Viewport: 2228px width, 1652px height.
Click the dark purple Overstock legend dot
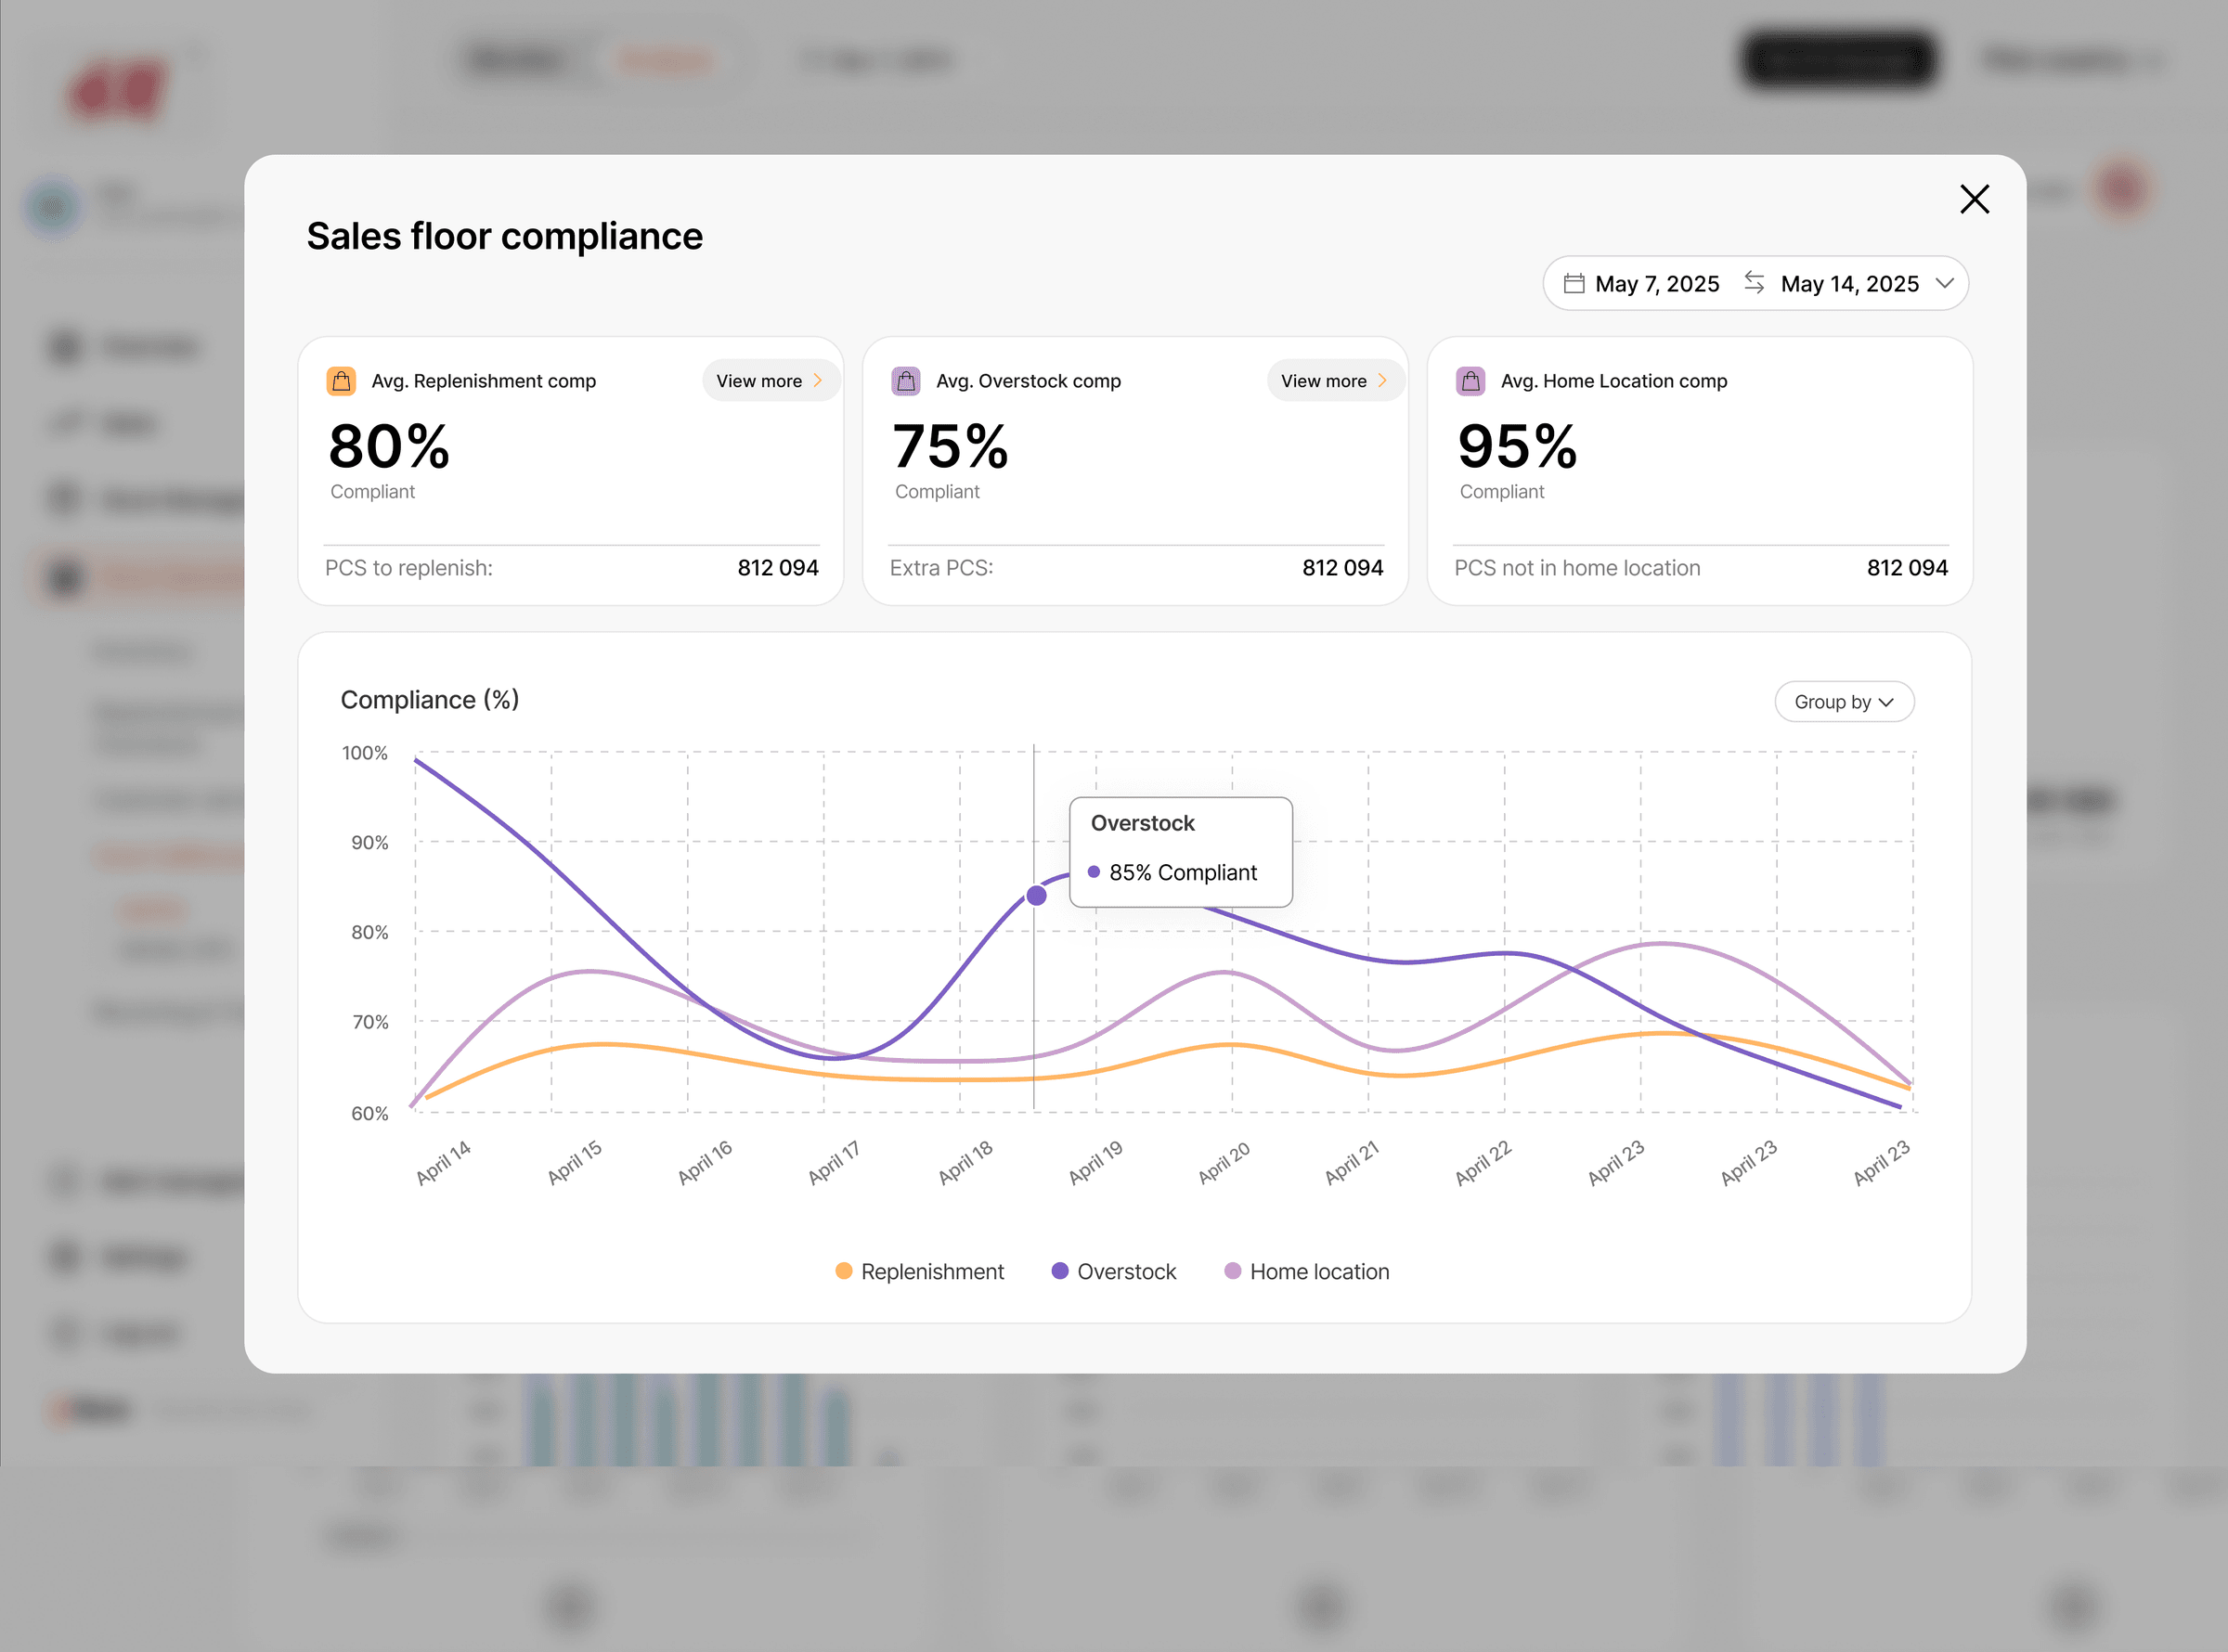[x=1060, y=1271]
